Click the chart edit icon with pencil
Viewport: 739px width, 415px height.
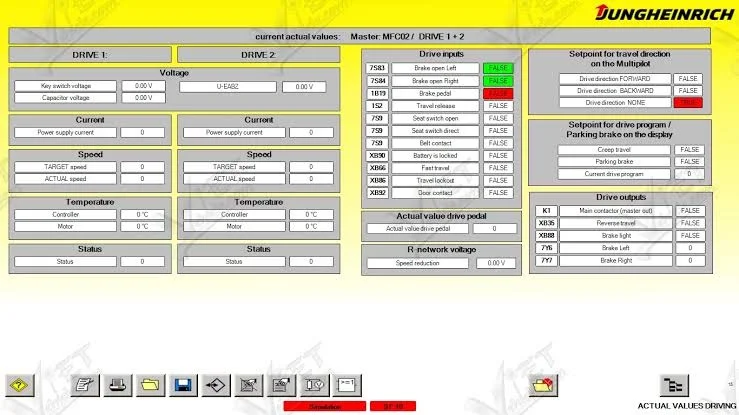point(281,385)
